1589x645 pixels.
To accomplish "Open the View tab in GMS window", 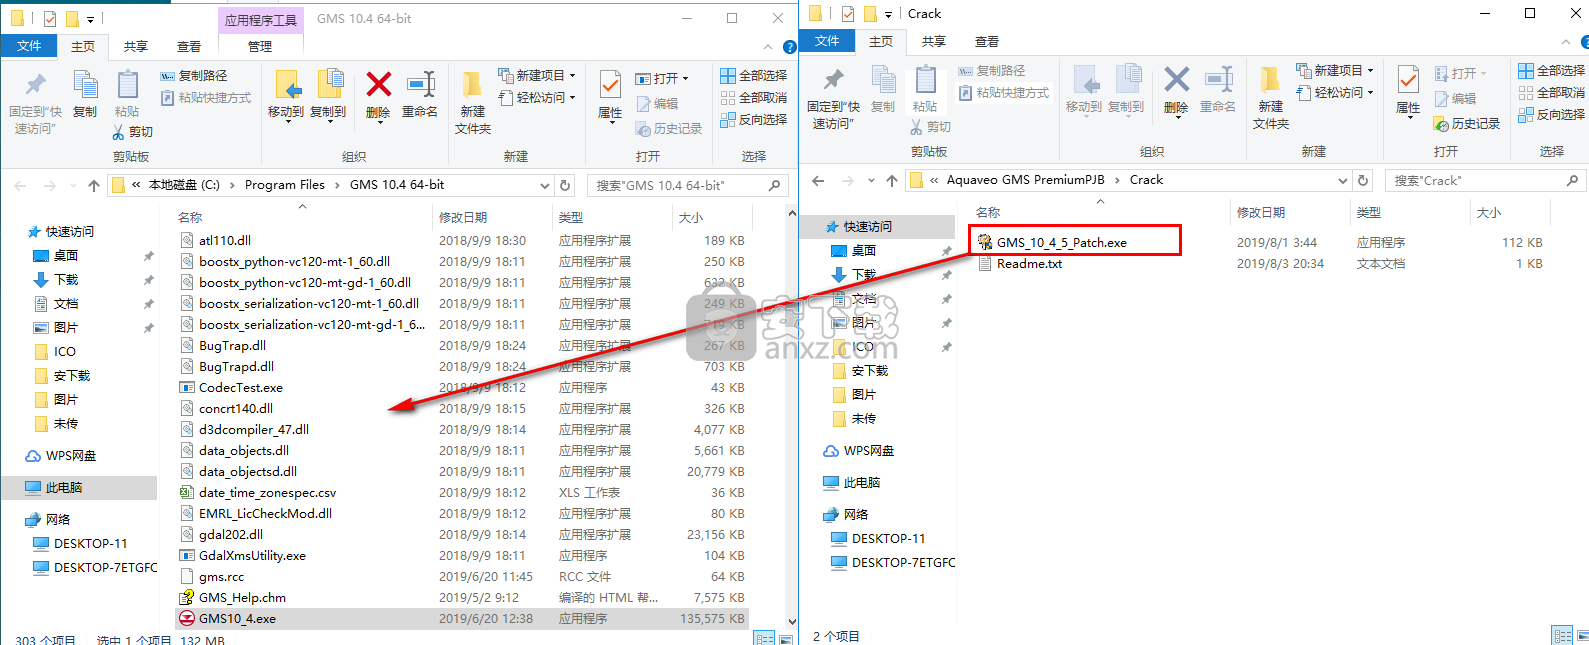I will click(x=189, y=46).
